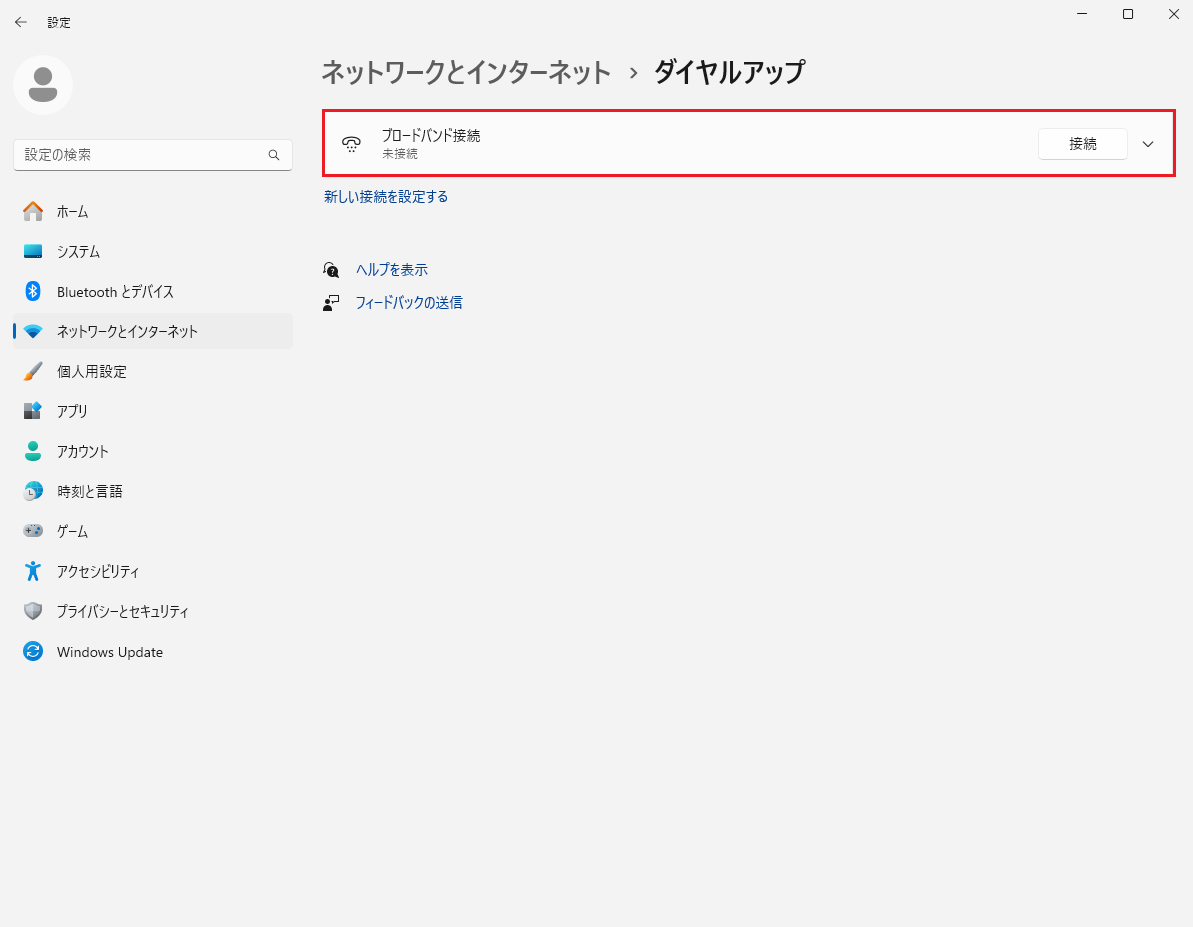Screen dimensions: 1193x927
Task: Open アカウント settings
Action: [31, 451]
